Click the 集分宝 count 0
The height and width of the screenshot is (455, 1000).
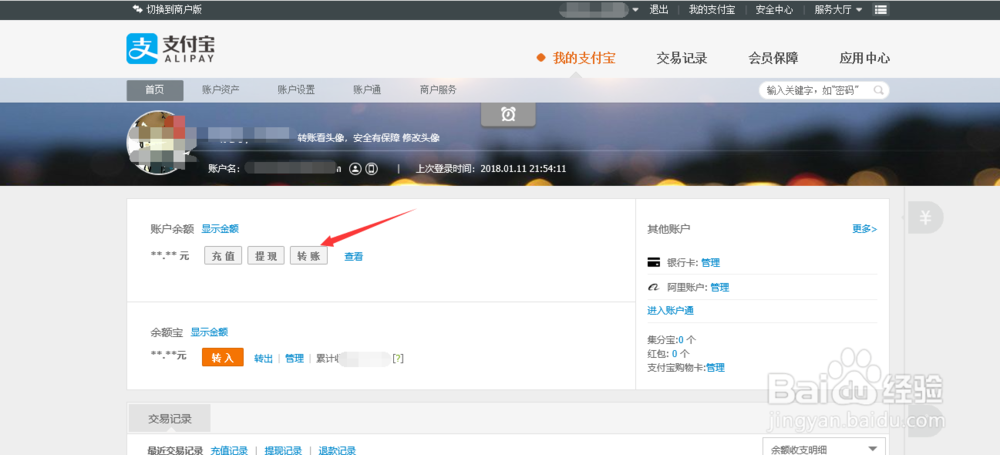(x=681, y=339)
